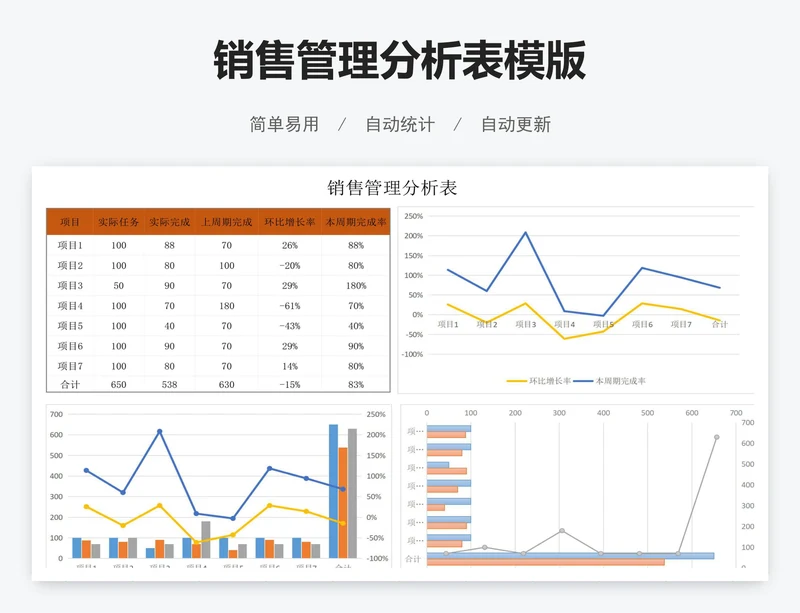Screen dimensions: 800x613
Task: Select the 14% cell in 项目7 row
Action: click(x=290, y=366)
